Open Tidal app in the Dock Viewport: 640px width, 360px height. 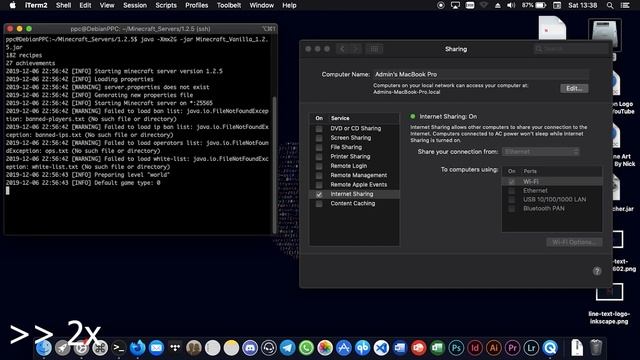click(x=175, y=348)
